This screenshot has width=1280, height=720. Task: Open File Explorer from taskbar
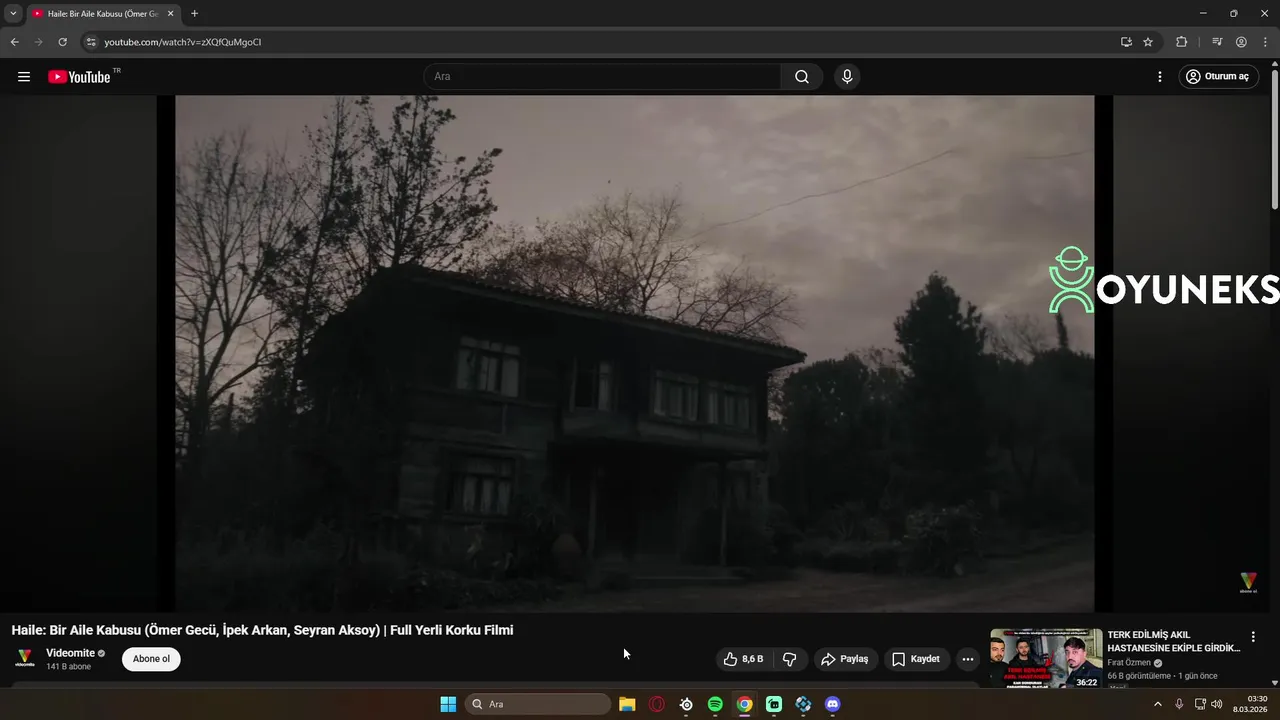(x=627, y=704)
